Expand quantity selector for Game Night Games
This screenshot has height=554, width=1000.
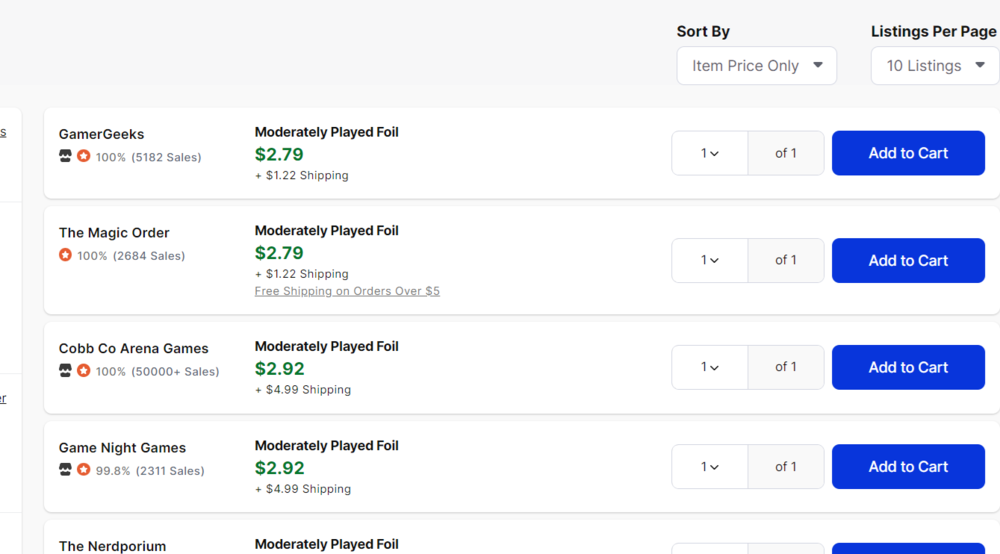click(x=710, y=466)
